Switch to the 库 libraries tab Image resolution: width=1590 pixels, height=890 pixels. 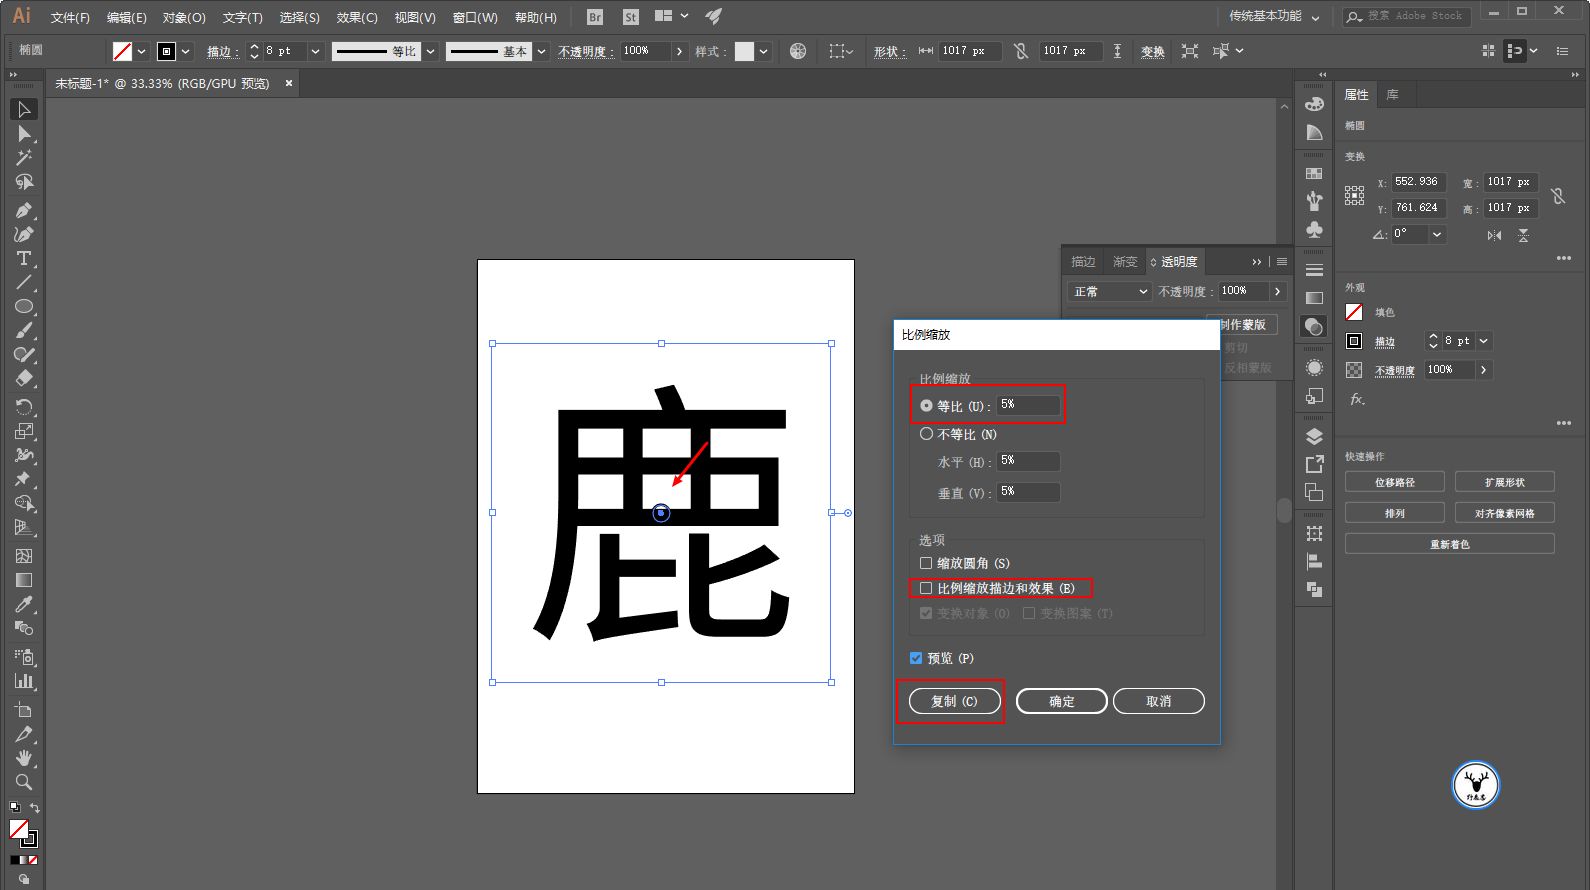[1392, 95]
